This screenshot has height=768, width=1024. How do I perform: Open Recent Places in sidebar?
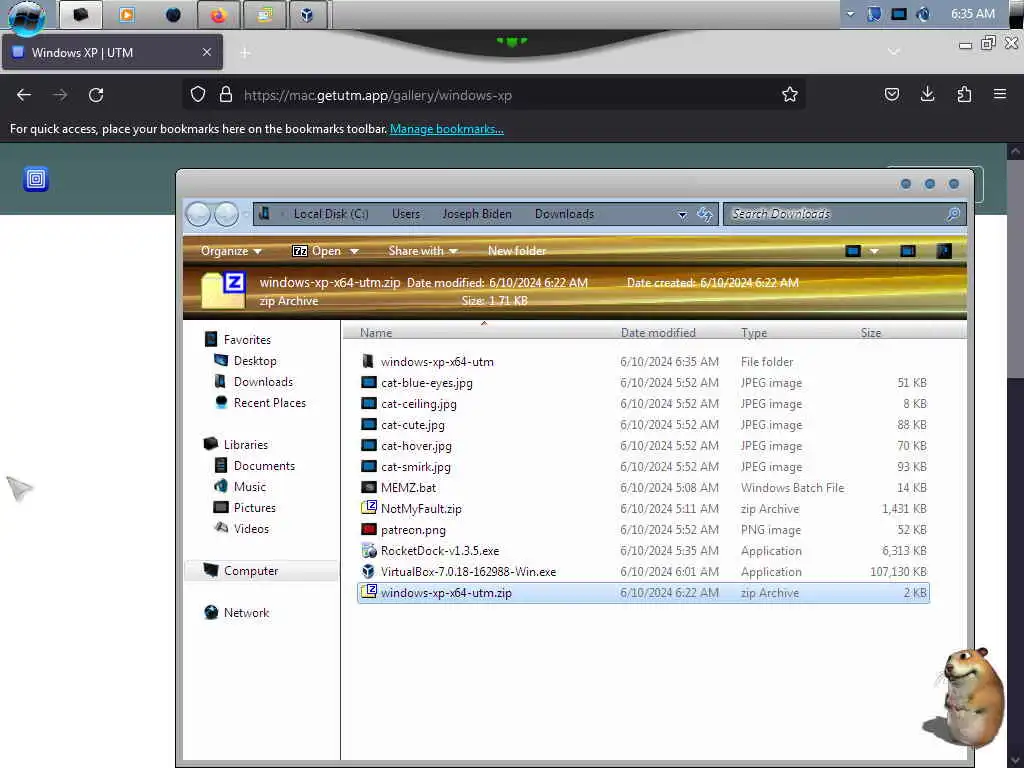[260, 402]
